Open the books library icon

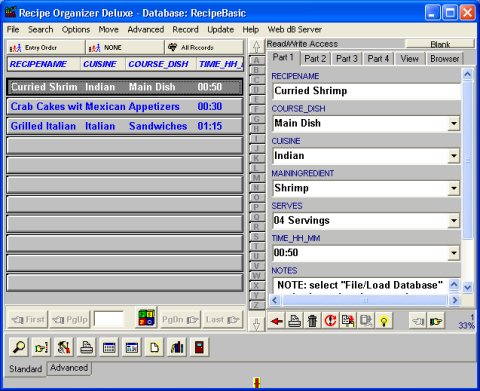(177, 347)
